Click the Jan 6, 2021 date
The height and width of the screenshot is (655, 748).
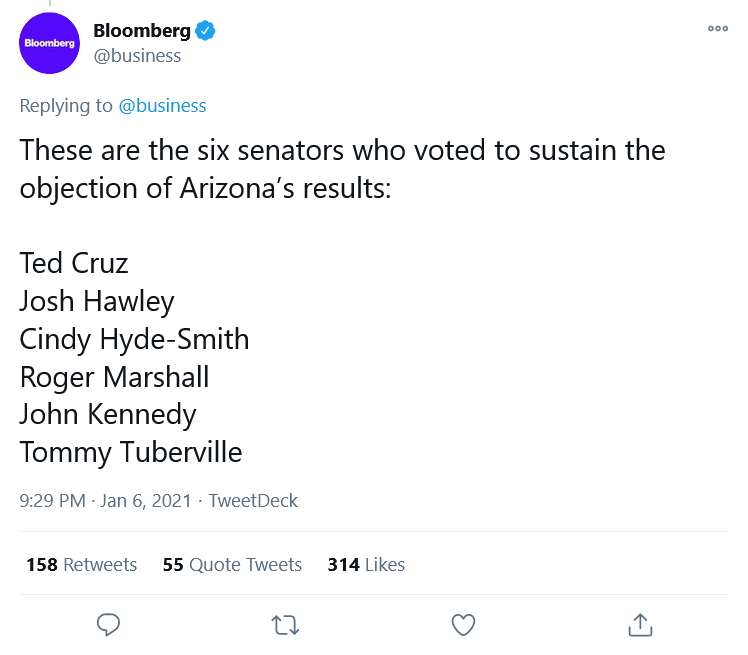coord(145,501)
